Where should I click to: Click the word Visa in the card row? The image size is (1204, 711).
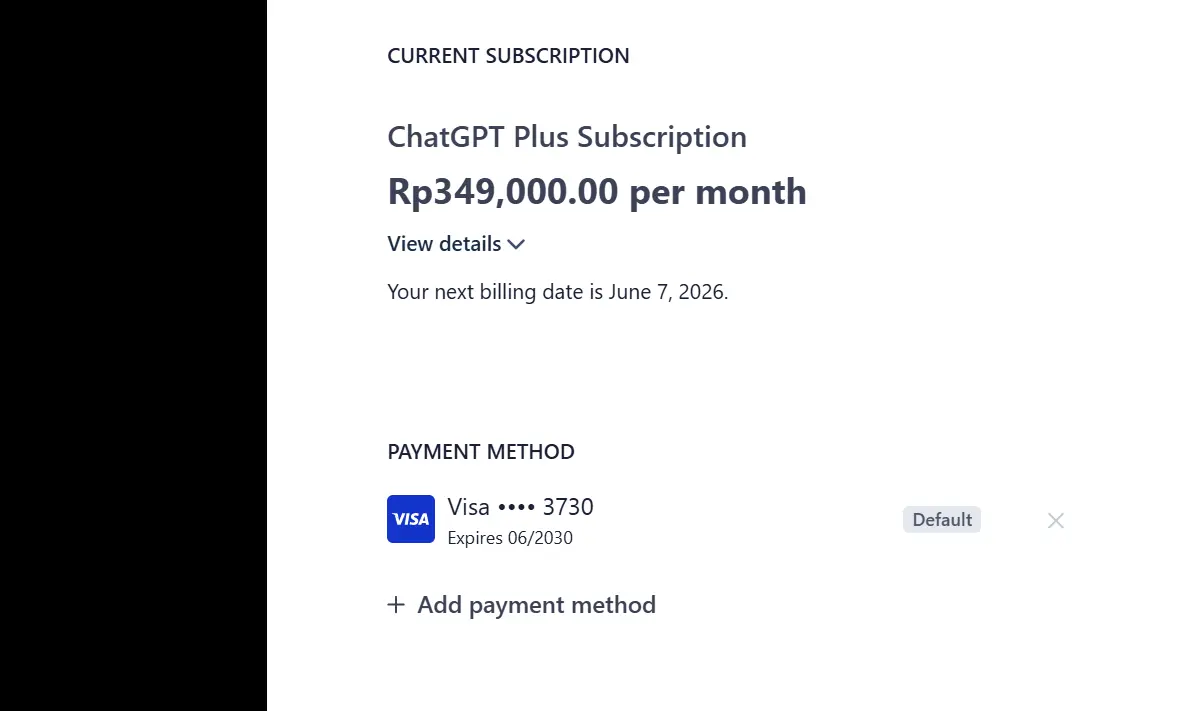[x=468, y=507]
